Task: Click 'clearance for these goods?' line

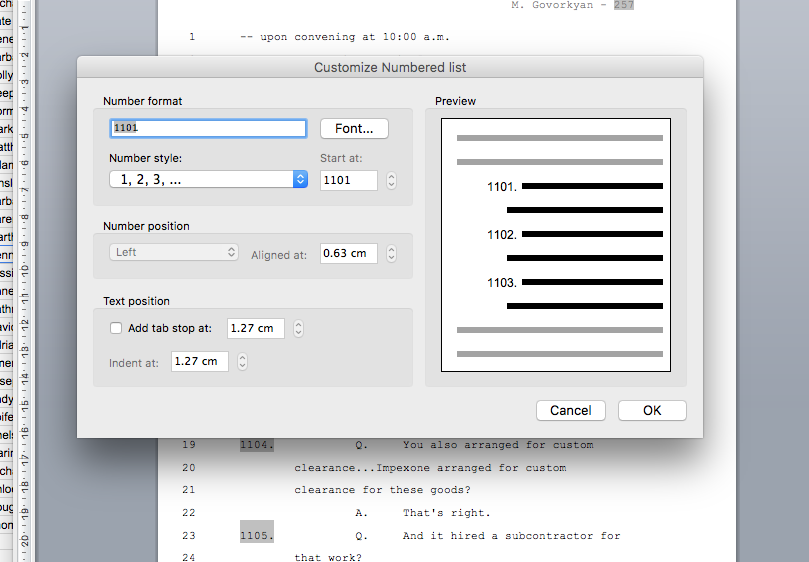Action: [382, 490]
